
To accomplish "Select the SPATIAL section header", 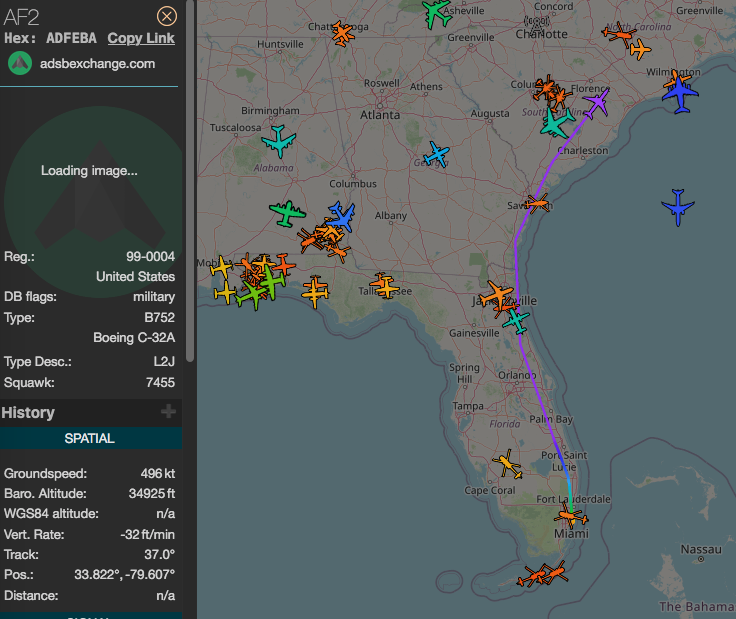I will pos(89,438).
